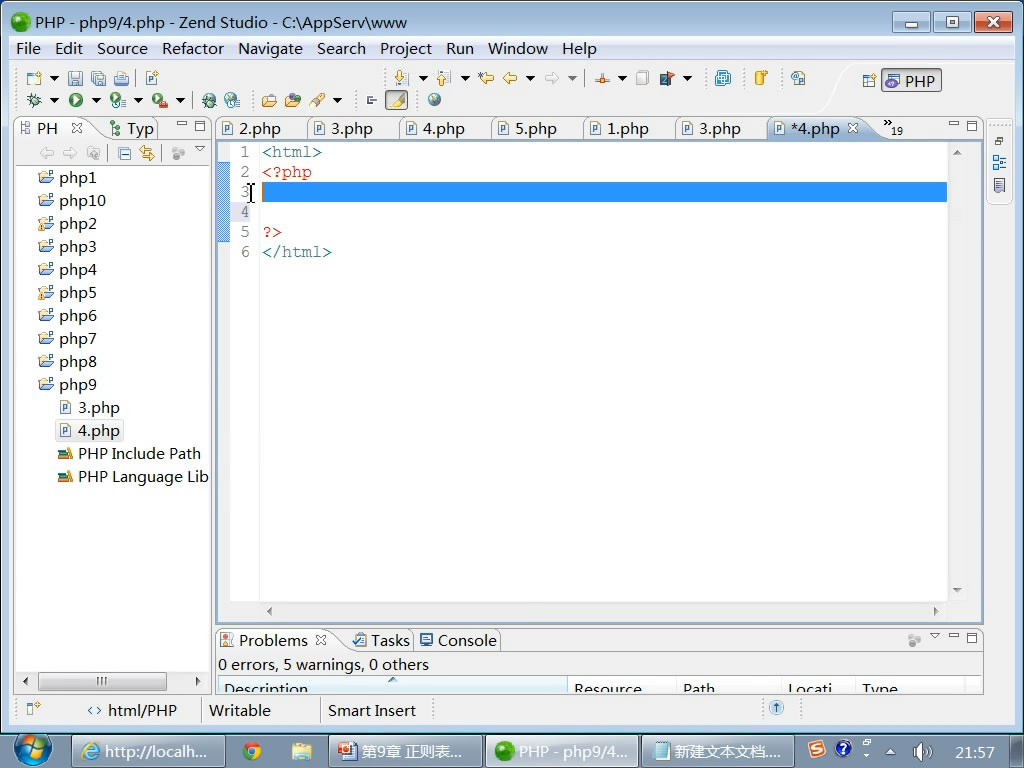The height and width of the screenshot is (768, 1024).
Task: Maximize the editor area
Action: pyautogui.click(x=972, y=125)
